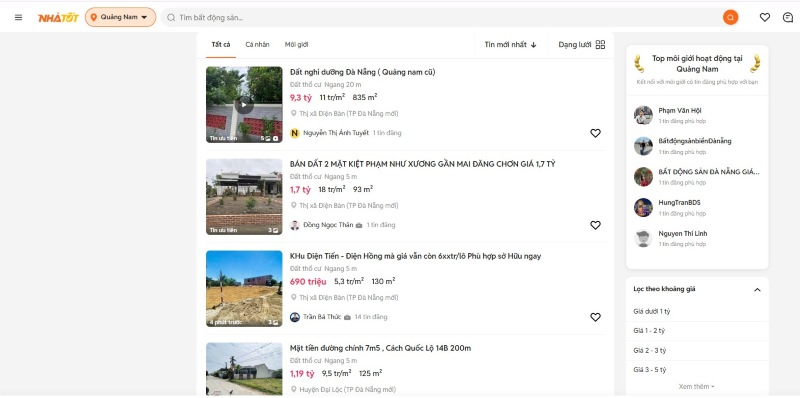Open the chat messages icon

click(x=788, y=17)
